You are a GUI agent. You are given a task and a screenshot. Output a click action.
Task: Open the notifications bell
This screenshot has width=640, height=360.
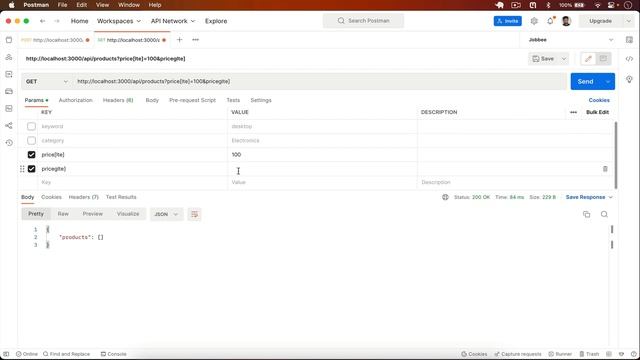550,21
